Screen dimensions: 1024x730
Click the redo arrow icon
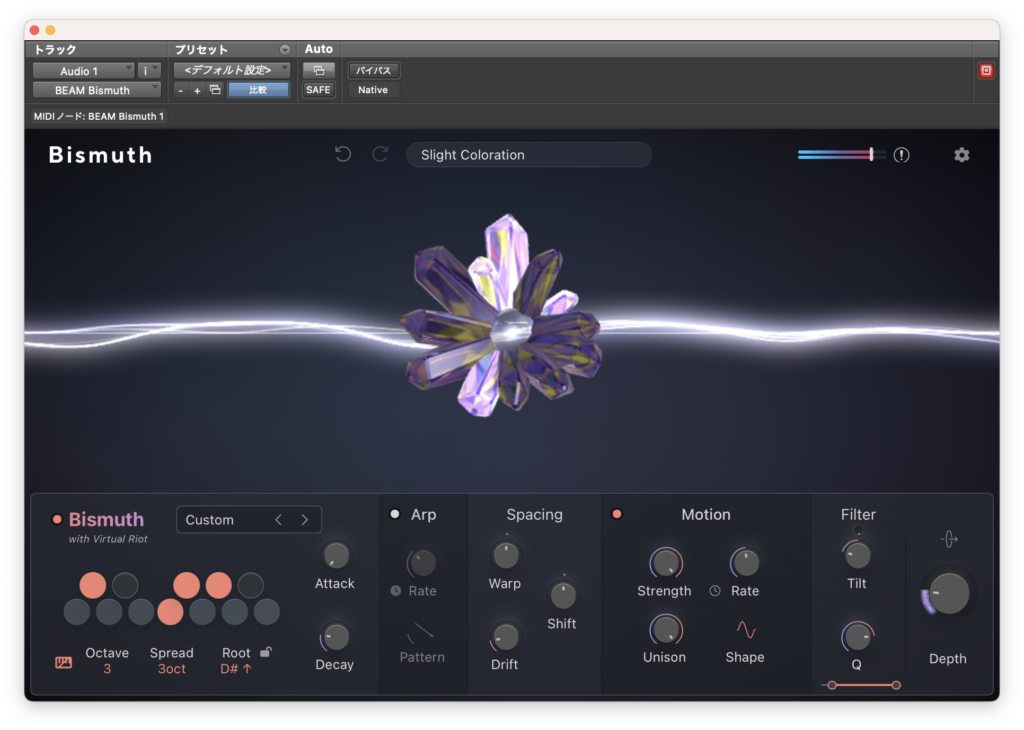[x=381, y=155]
